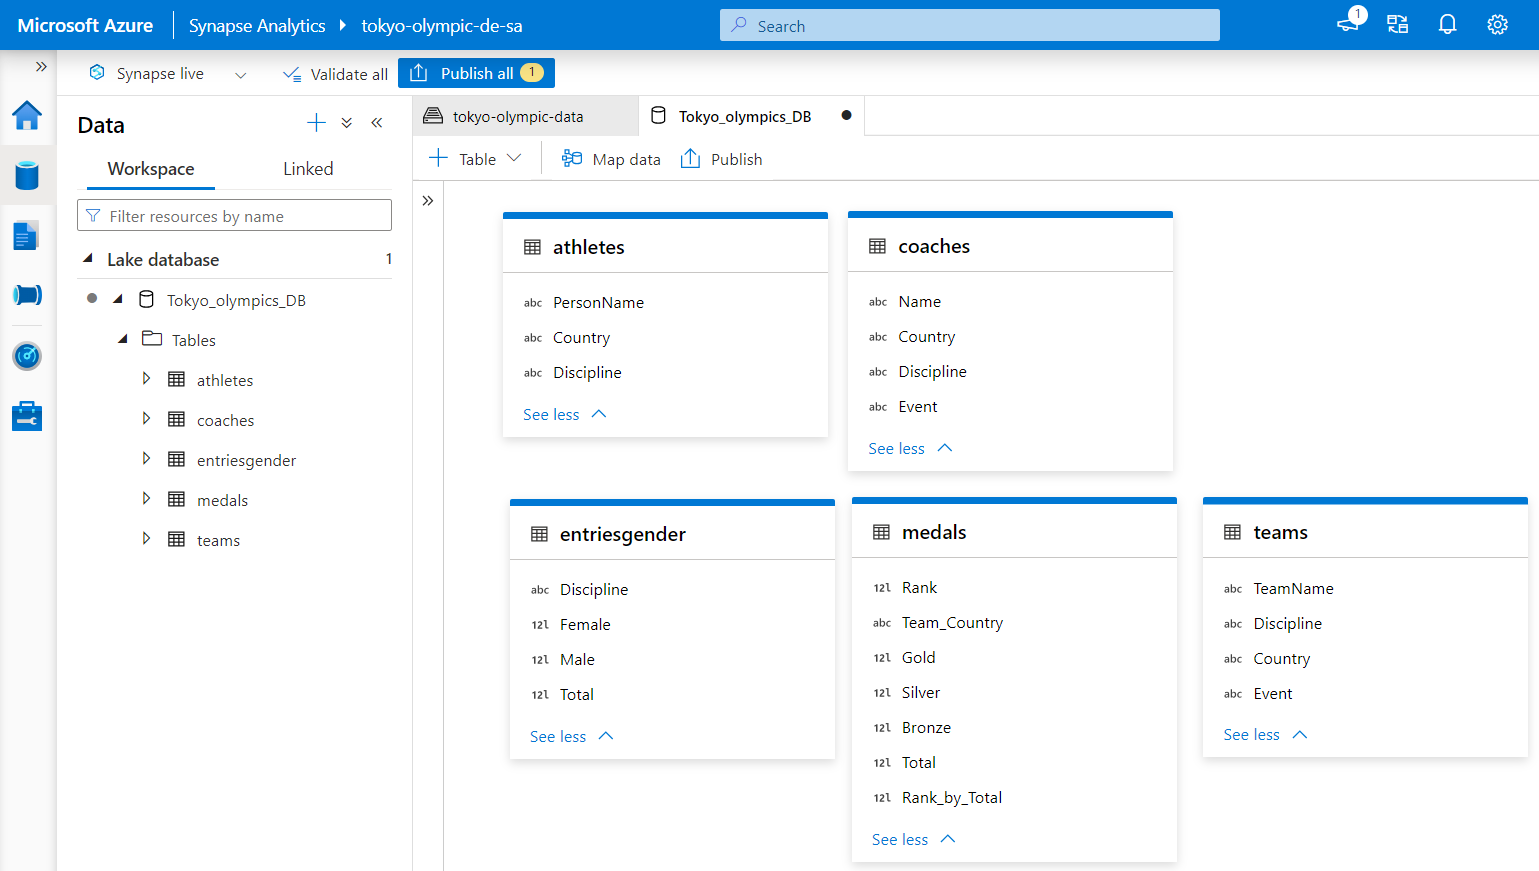Open the Synapse live branch selector
This screenshot has width=1539, height=871.
click(x=240, y=73)
